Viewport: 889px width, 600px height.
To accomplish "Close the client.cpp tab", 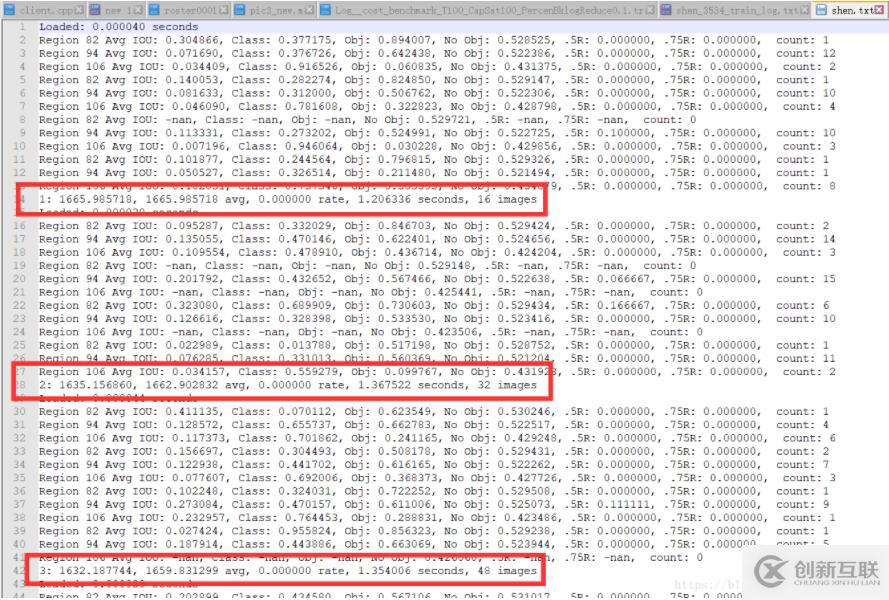I will [79, 10].
